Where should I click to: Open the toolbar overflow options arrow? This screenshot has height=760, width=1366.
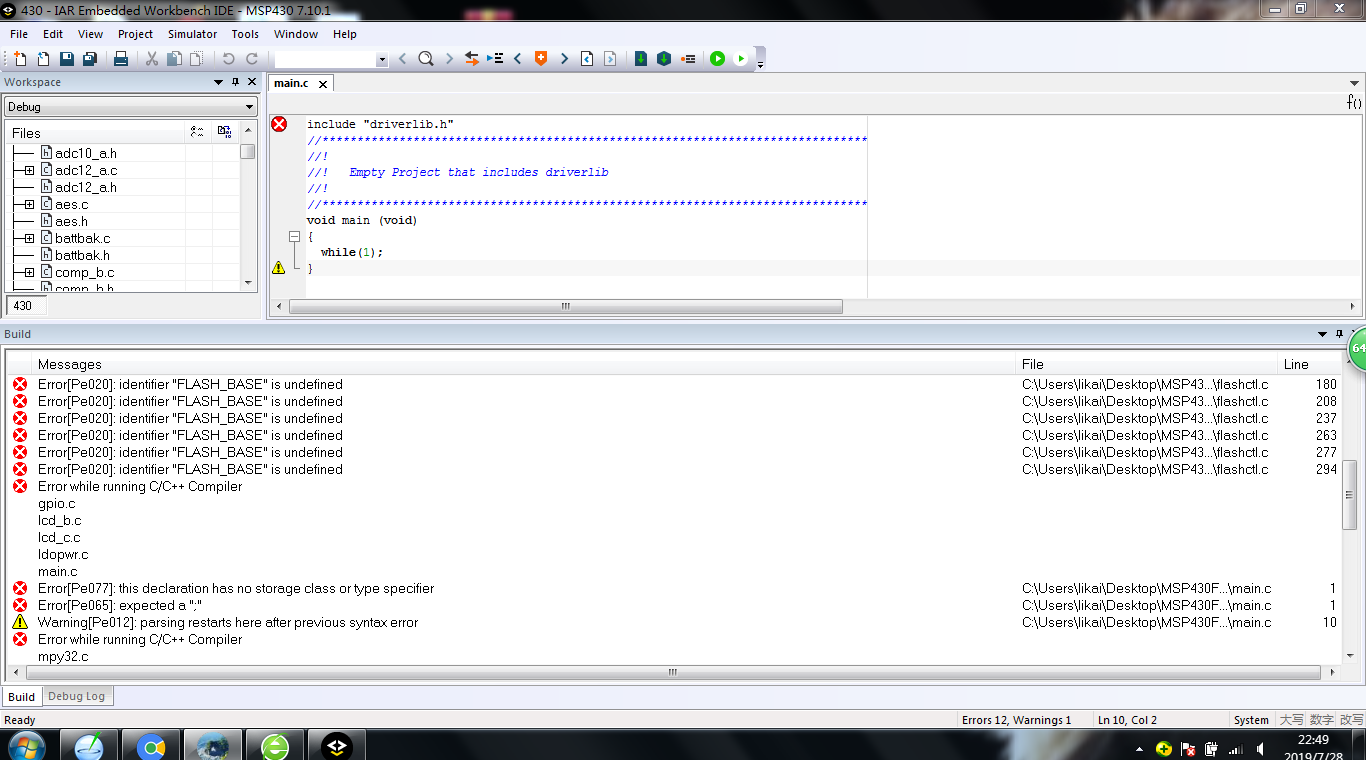coord(761,64)
